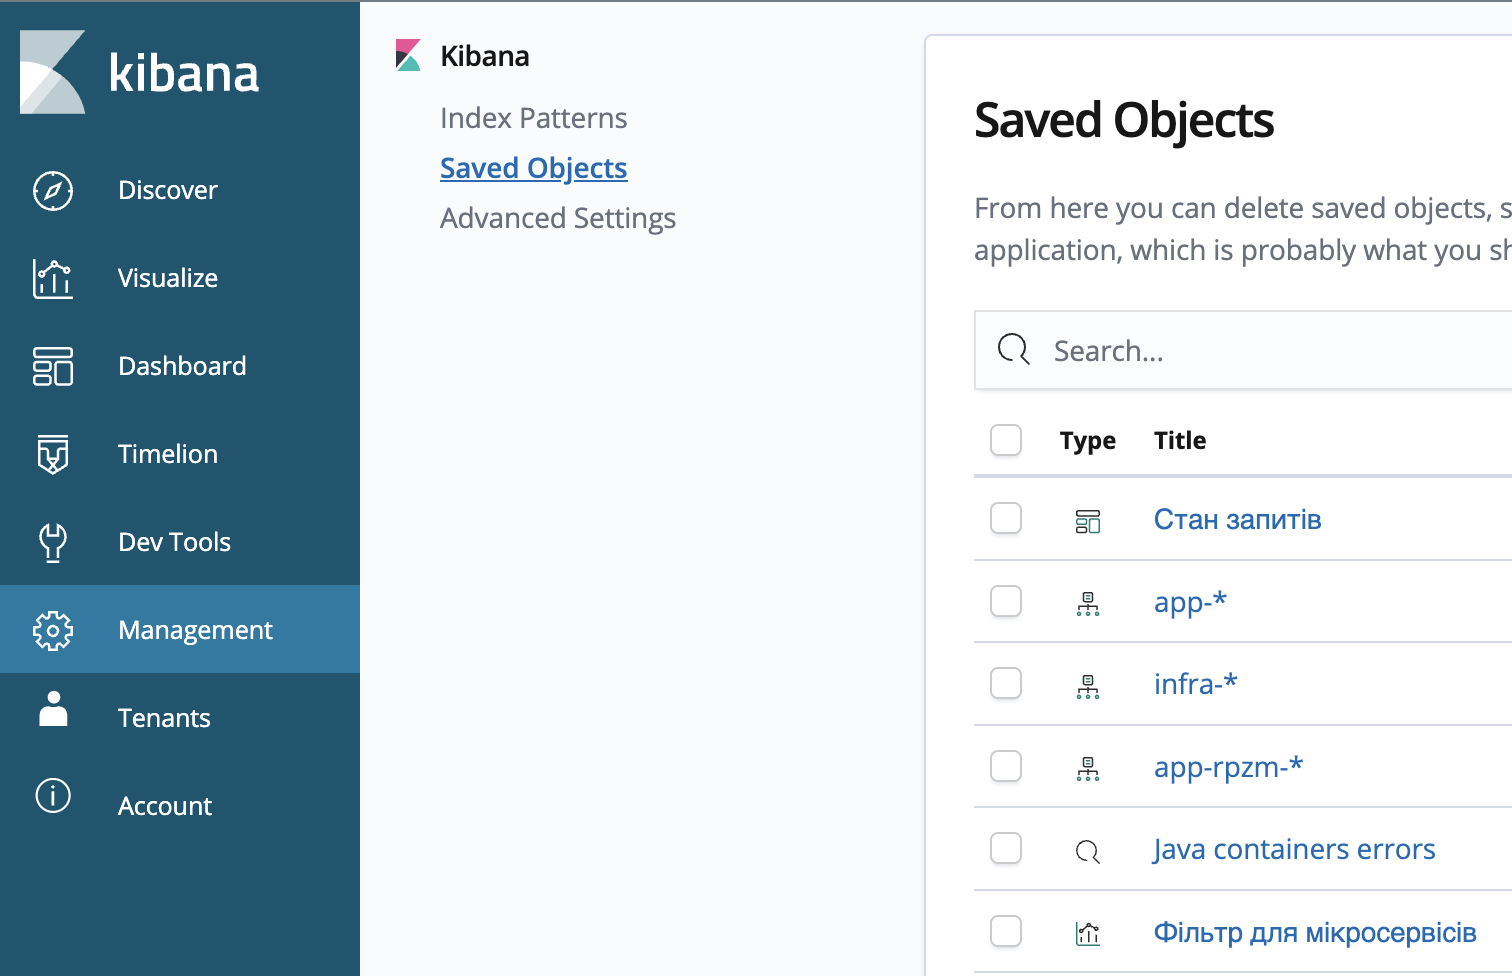Click the Title column header
Screen dimensions: 1512x976
coord(1180,440)
